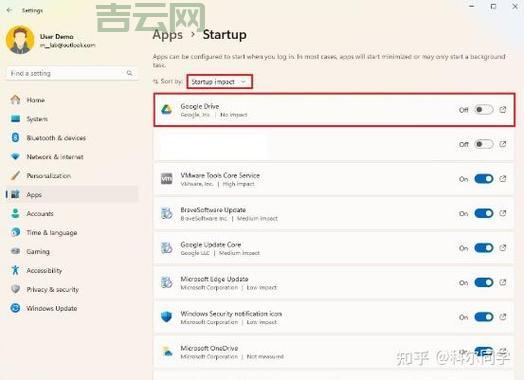Click the User Demo account name

click(56, 36)
